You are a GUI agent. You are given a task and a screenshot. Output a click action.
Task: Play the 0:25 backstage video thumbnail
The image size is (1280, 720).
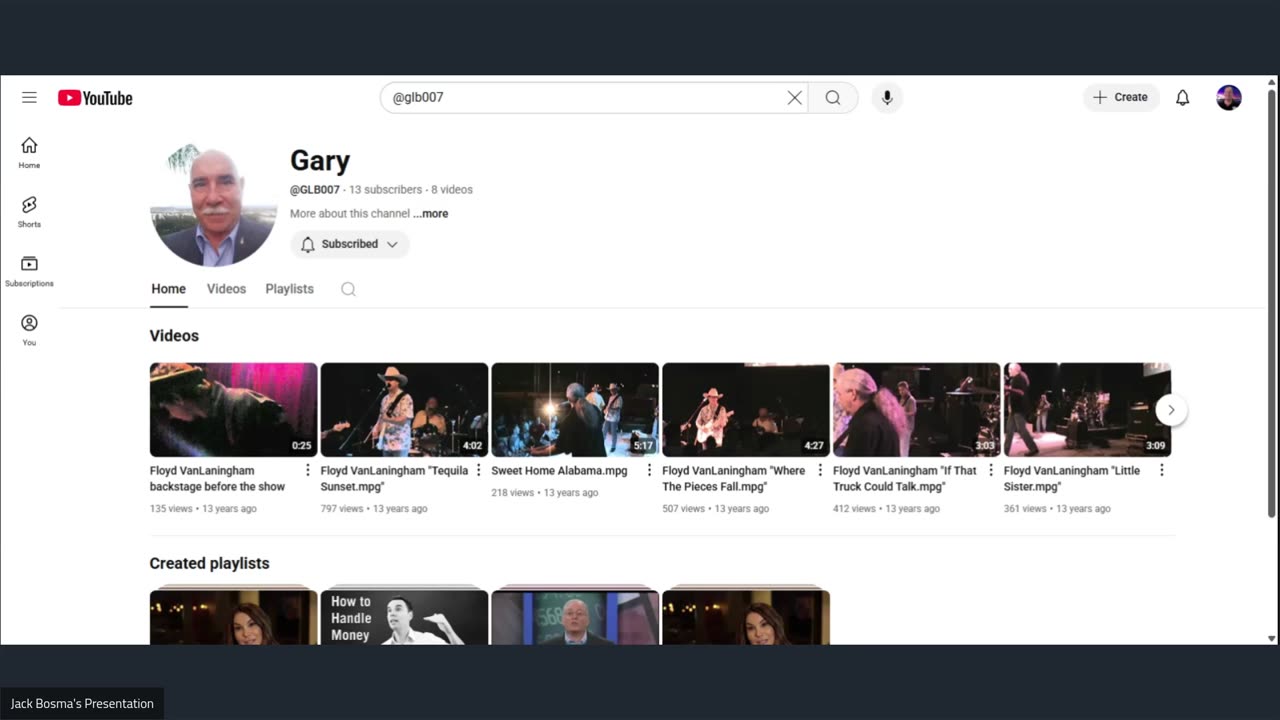pos(233,410)
